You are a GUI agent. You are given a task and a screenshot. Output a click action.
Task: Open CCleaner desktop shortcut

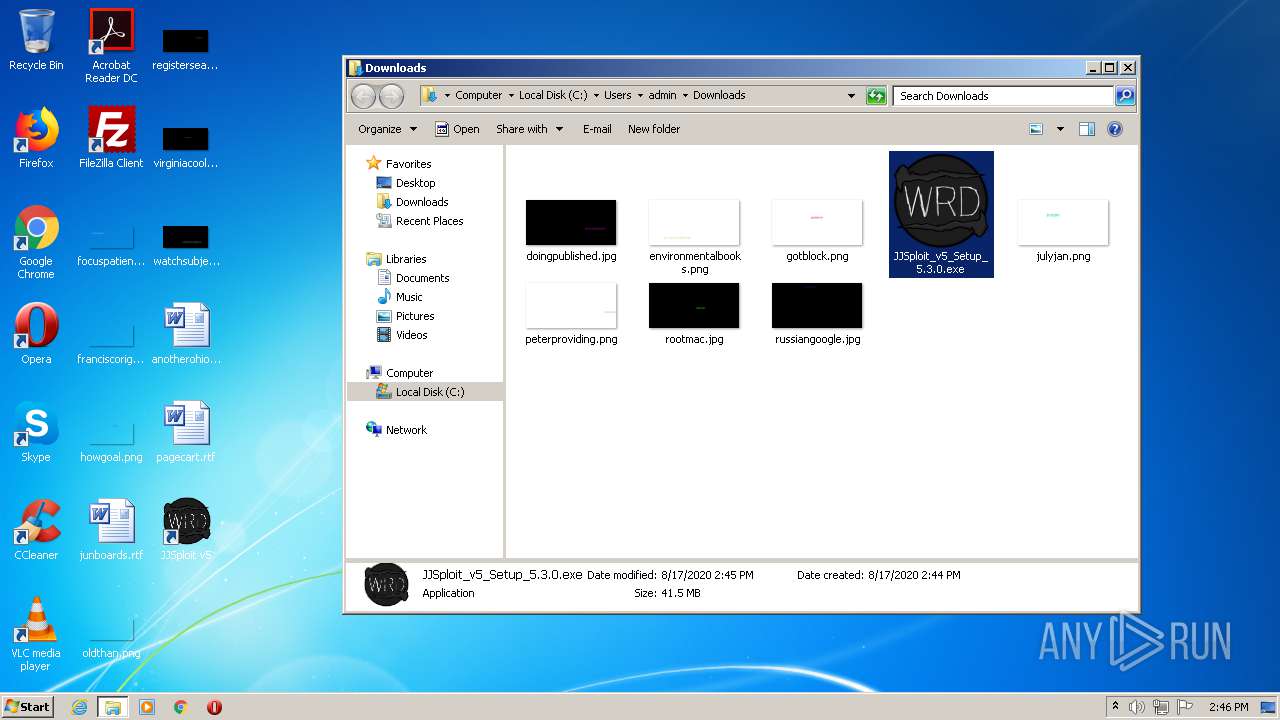(36, 530)
